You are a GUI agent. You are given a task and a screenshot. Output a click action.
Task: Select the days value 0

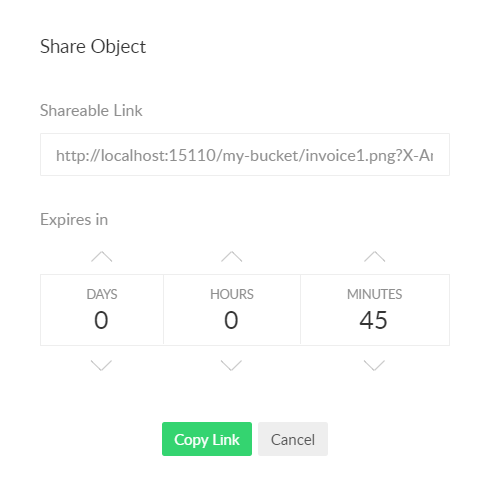point(101,320)
